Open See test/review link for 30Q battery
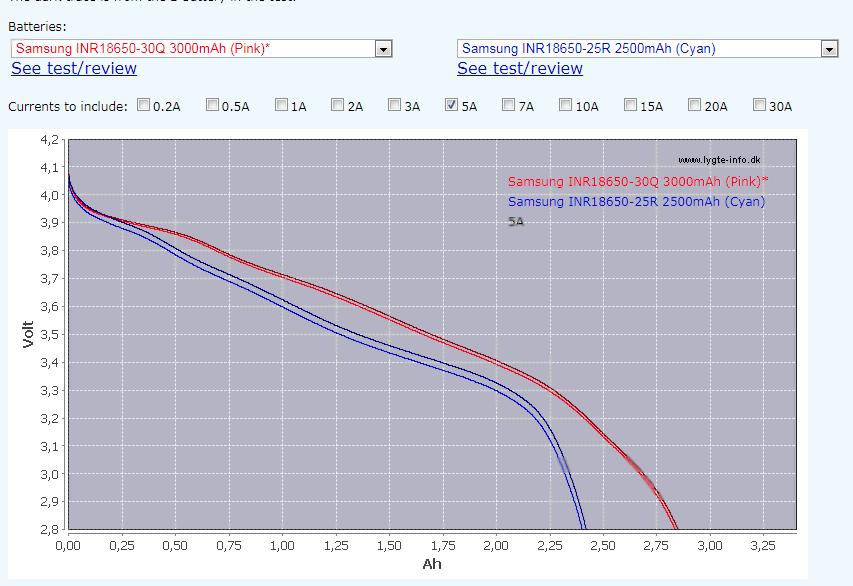 pos(74,68)
